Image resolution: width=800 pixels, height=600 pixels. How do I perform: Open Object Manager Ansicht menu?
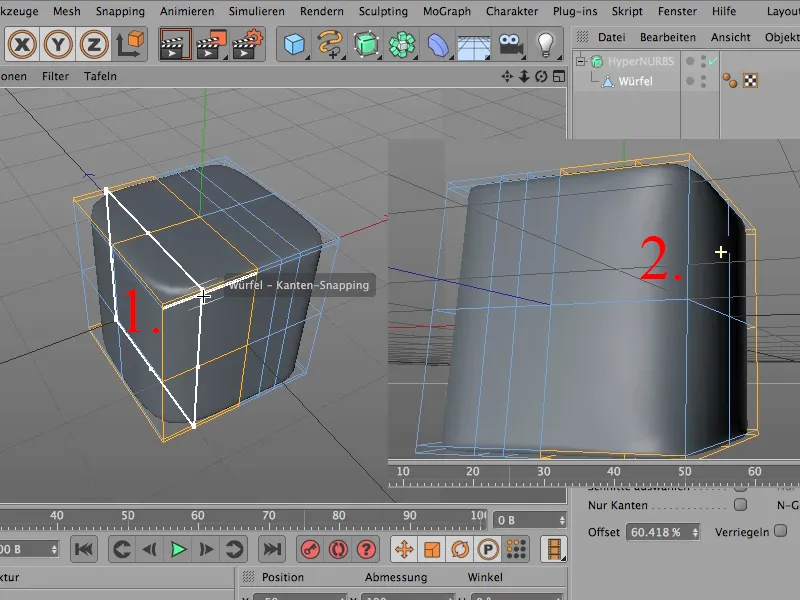(x=731, y=37)
